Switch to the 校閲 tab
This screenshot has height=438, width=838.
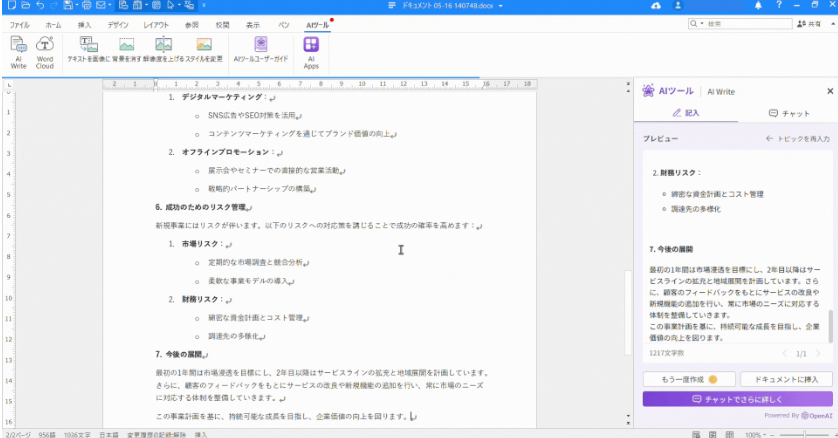tap(222, 25)
